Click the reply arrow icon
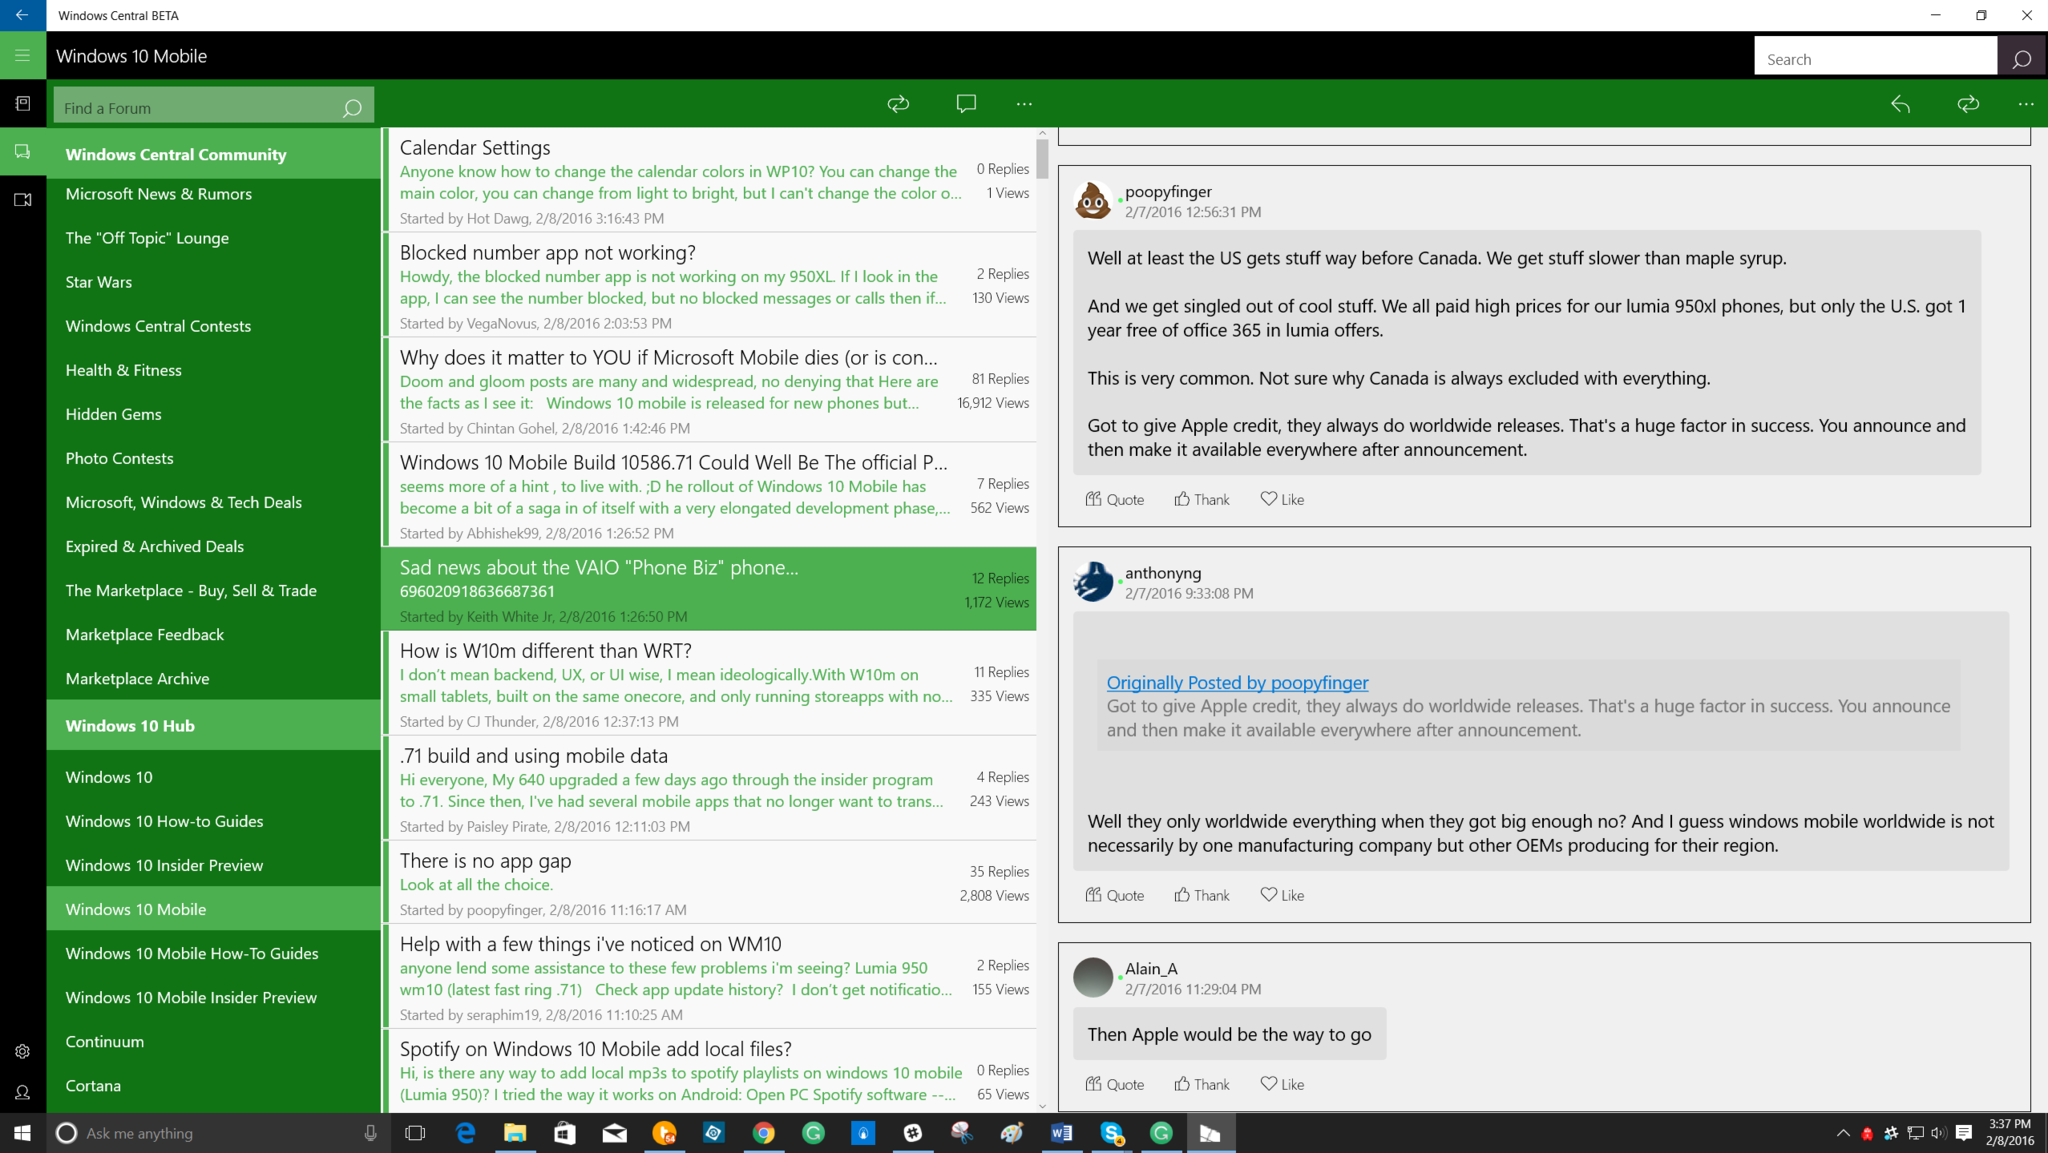2048x1153 pixels. (1900, 104)
